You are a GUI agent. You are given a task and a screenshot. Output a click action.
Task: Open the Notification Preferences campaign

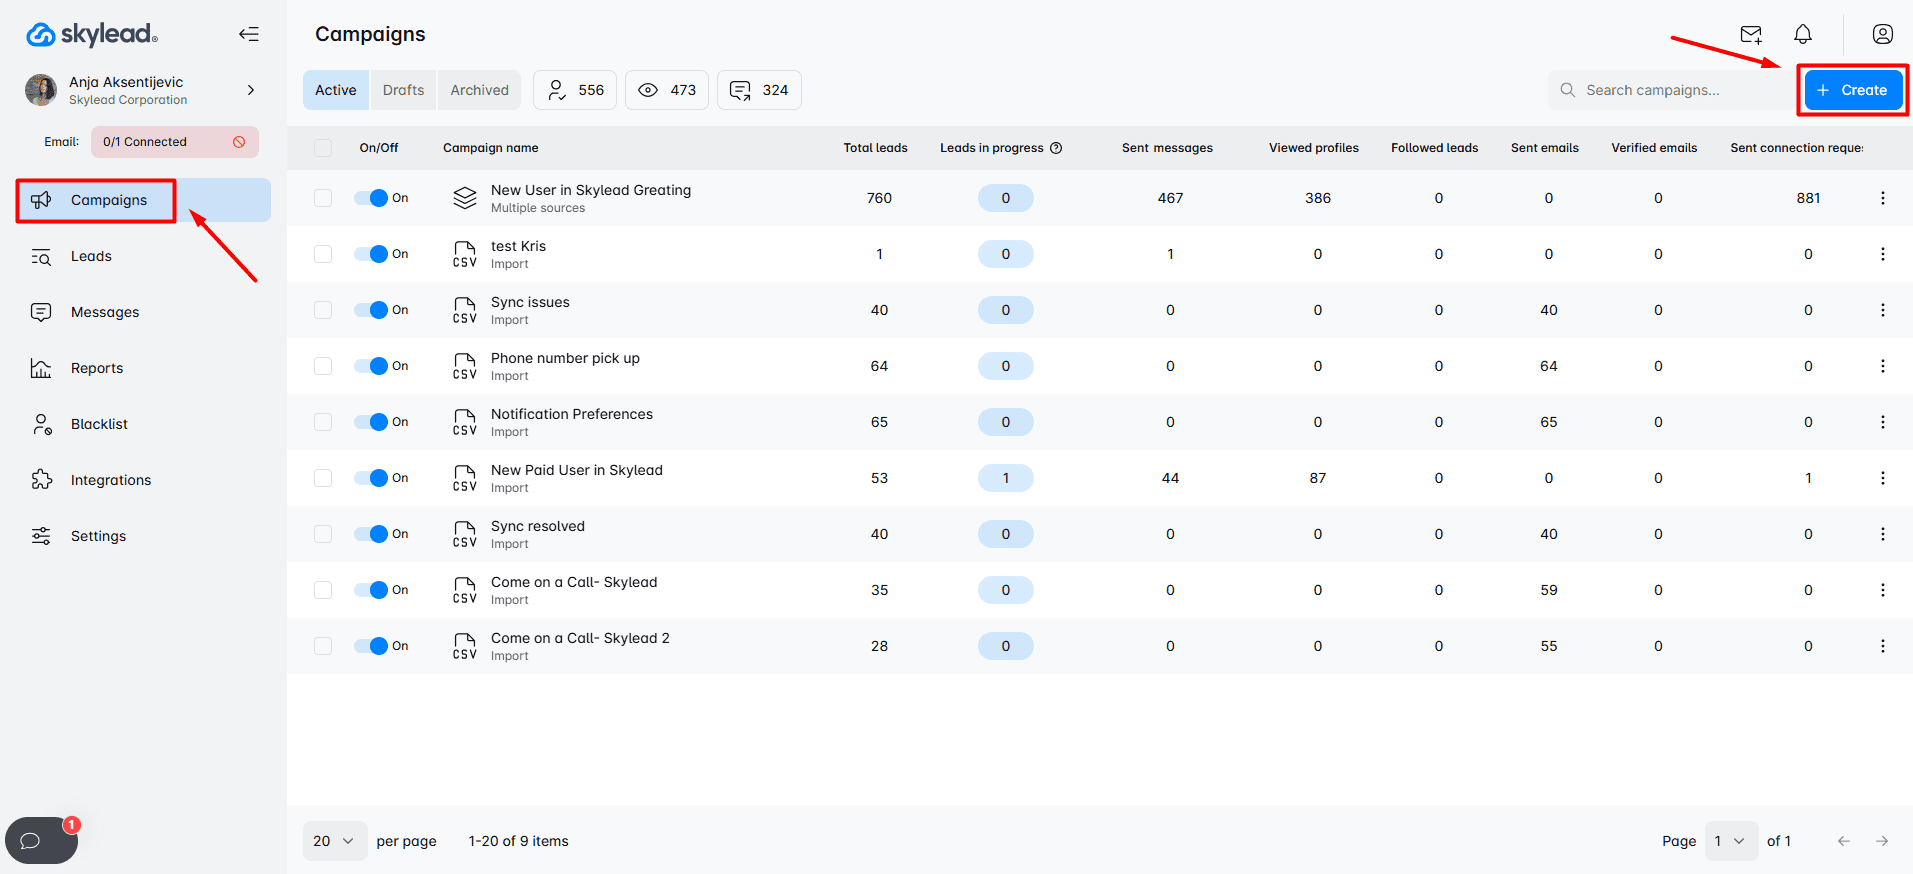click(x=572, y=414)
